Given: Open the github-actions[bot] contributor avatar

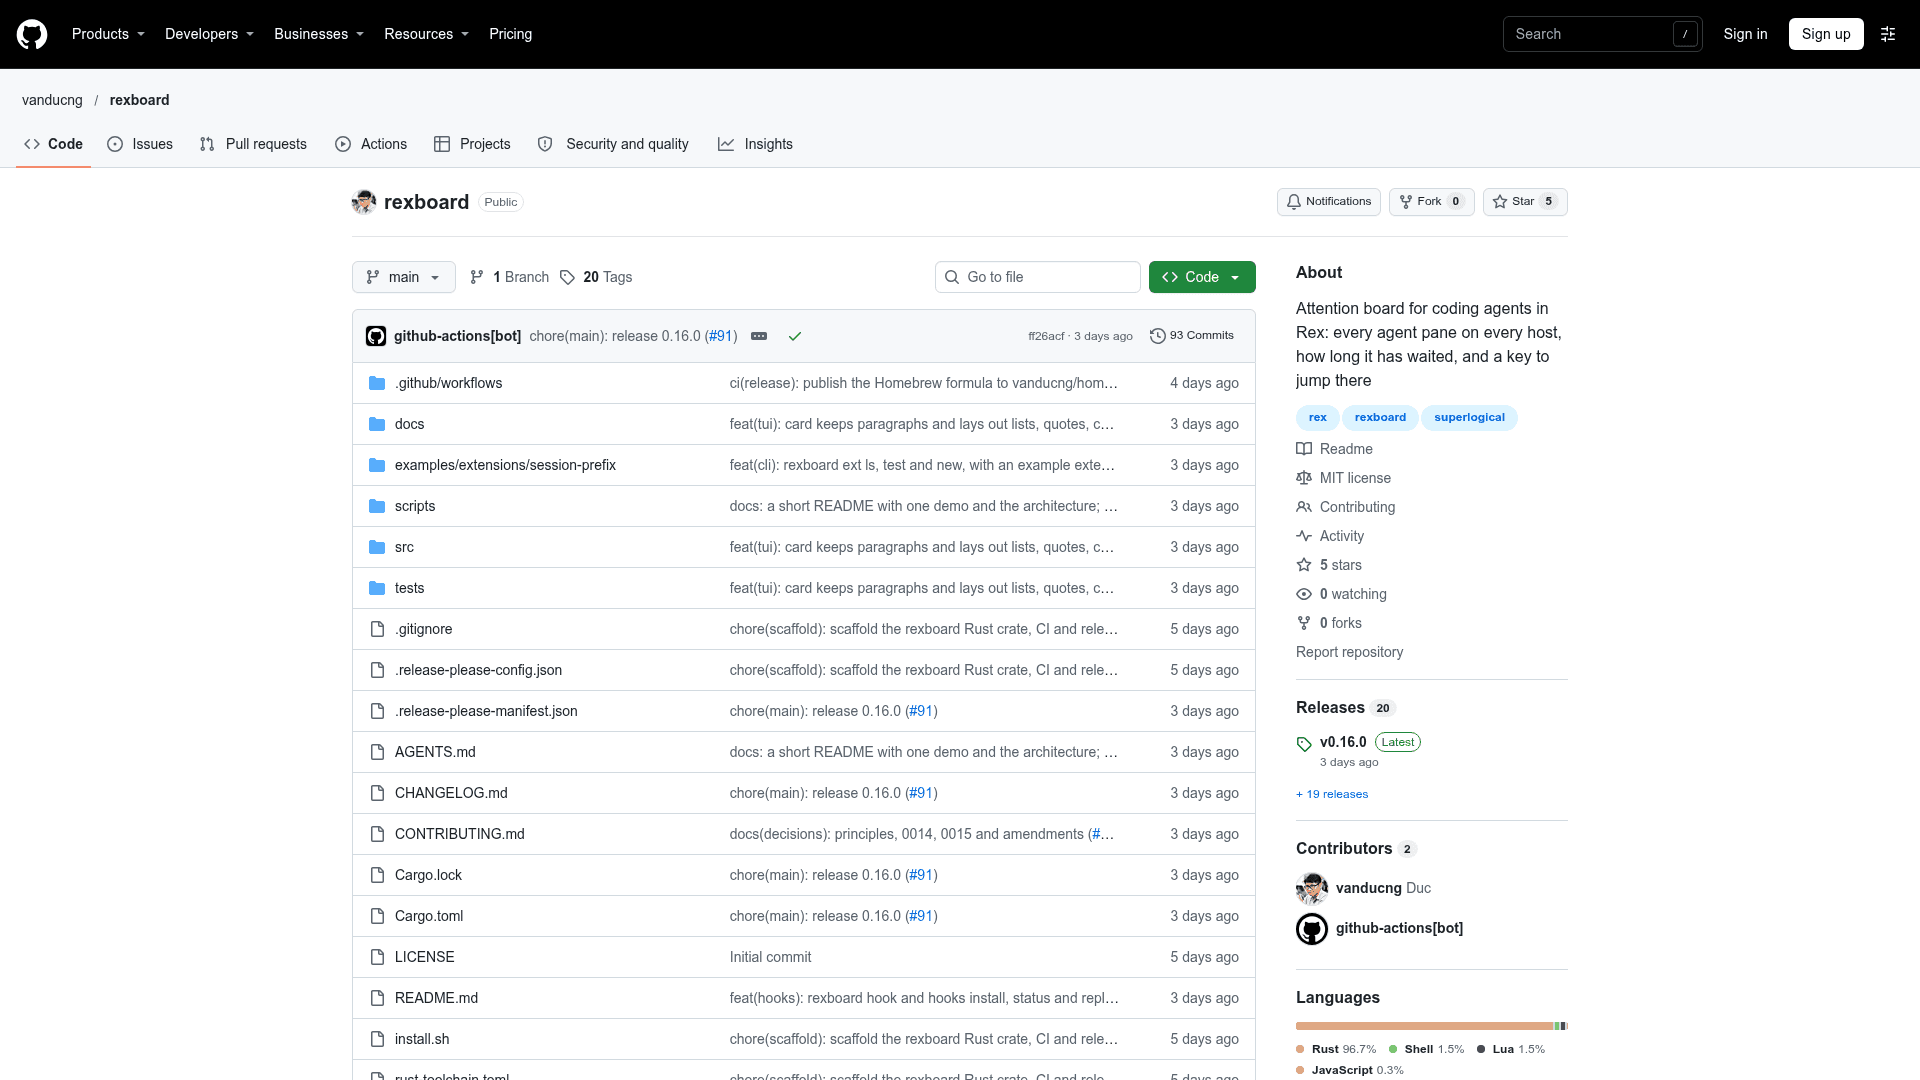Looking at the screenshot, I should [x=1312, y=929].
